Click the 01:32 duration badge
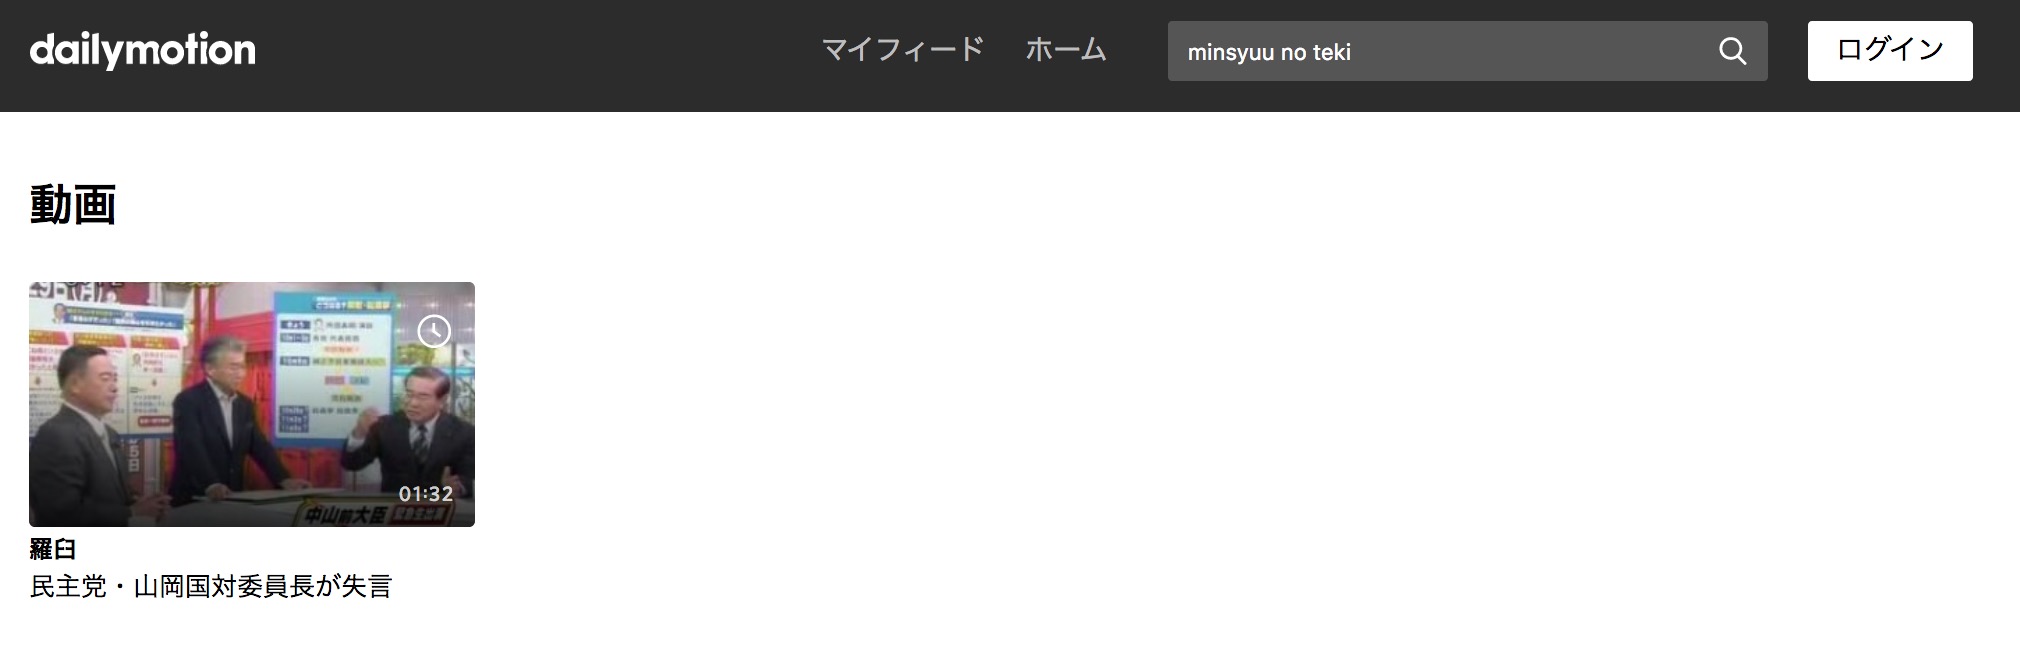2020x646 pixels. (426, 494)
